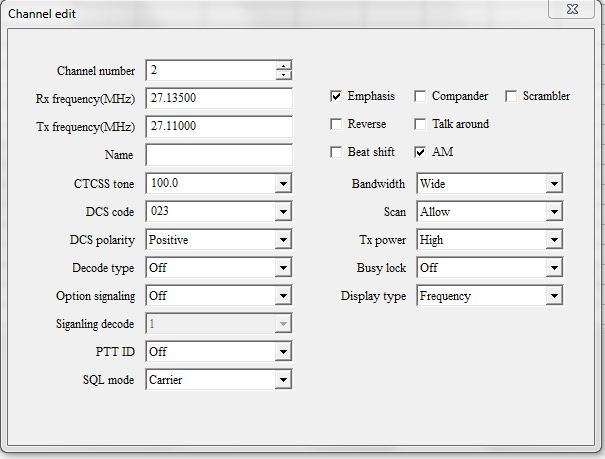The height and width of the screenshot is (459, 605).
Task: Enable the Compander checkbox
Action: tap(420, 96)
